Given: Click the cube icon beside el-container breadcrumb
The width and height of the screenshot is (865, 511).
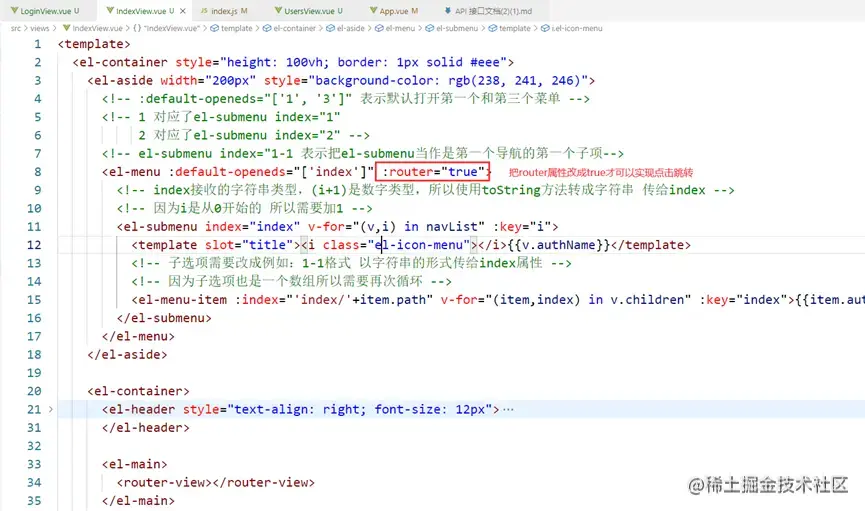Looking at the screenshot, I should coord(267,28).
